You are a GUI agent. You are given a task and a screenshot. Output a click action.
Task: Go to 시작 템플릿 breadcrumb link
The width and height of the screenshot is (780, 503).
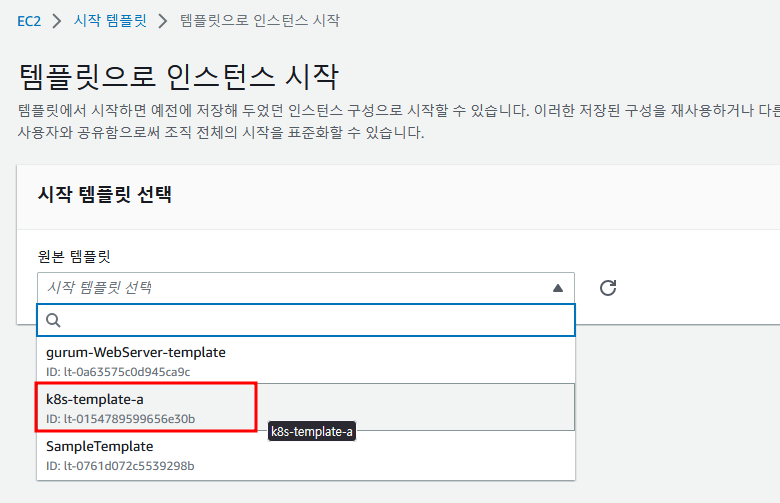[x=110, y=21]
